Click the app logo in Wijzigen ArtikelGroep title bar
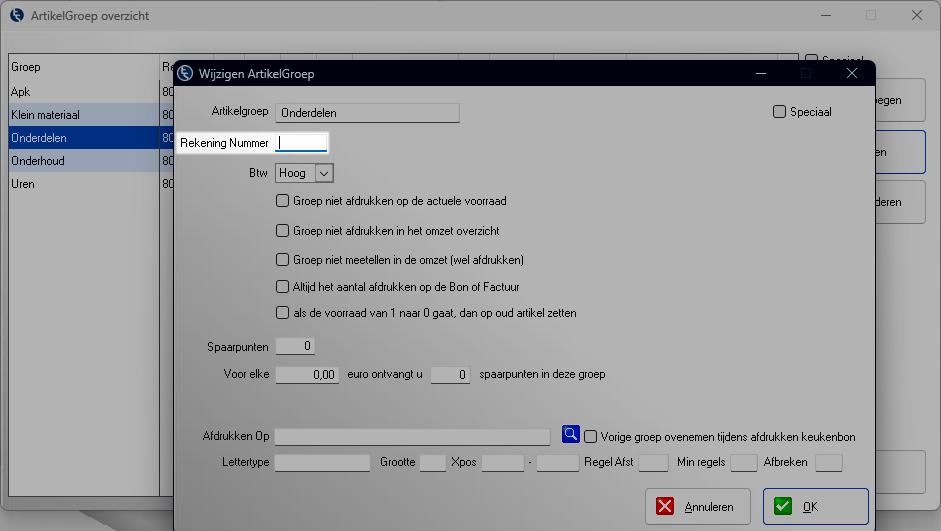The height and width of the screenshot is (531, 941). click(185, 73)
